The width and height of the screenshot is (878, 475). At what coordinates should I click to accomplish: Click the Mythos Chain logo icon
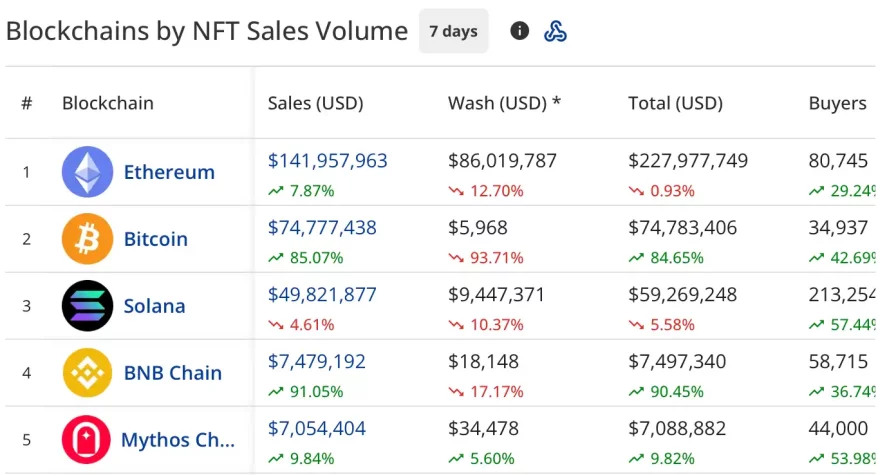[86, 440]
